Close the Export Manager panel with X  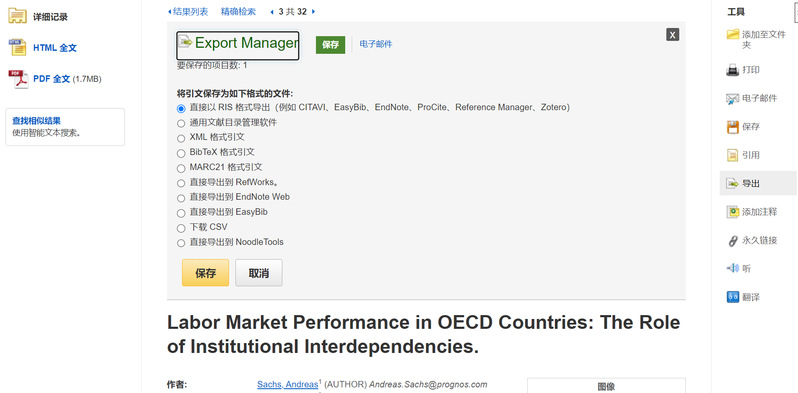(672, 35)
